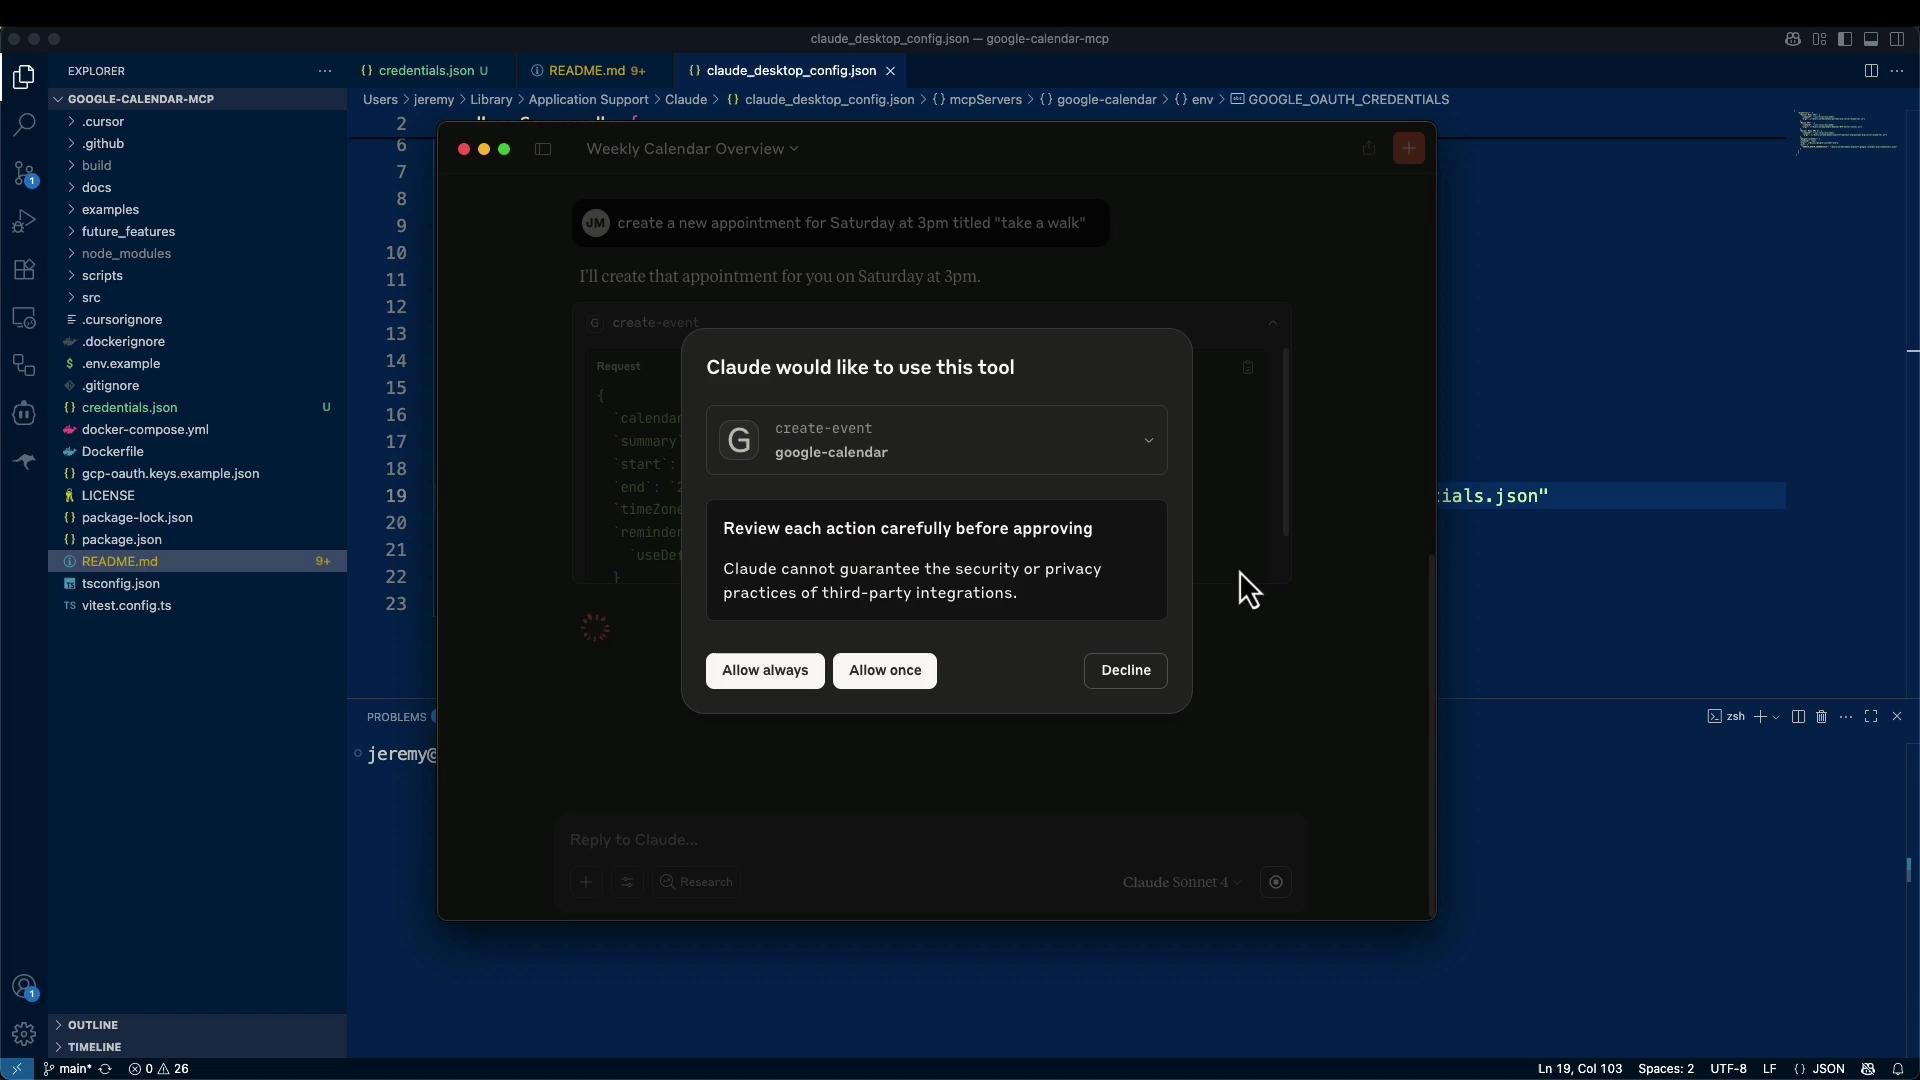Open the Accounts menu in the activity bar
1920x1080 pixels.
tap(24, 987)
